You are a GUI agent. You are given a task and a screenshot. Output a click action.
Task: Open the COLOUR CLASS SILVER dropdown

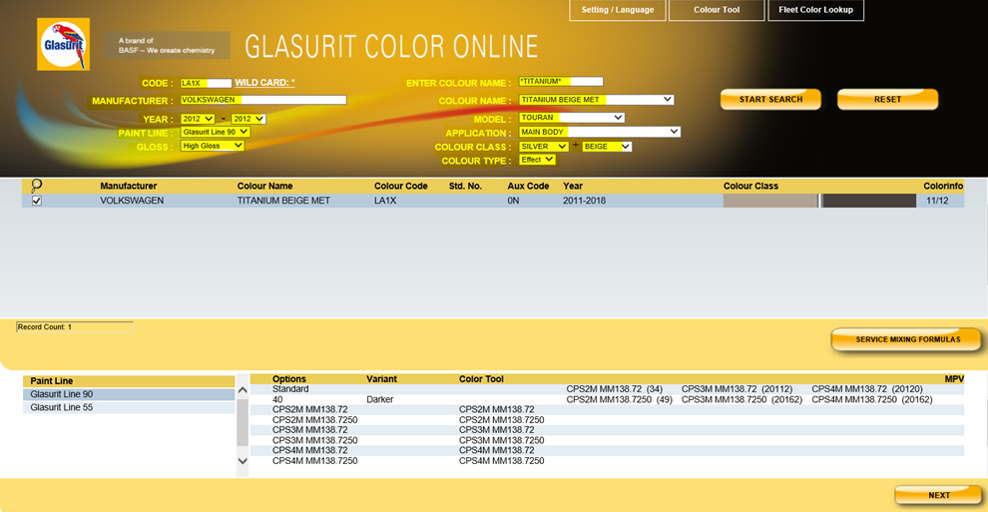(544, 147)
